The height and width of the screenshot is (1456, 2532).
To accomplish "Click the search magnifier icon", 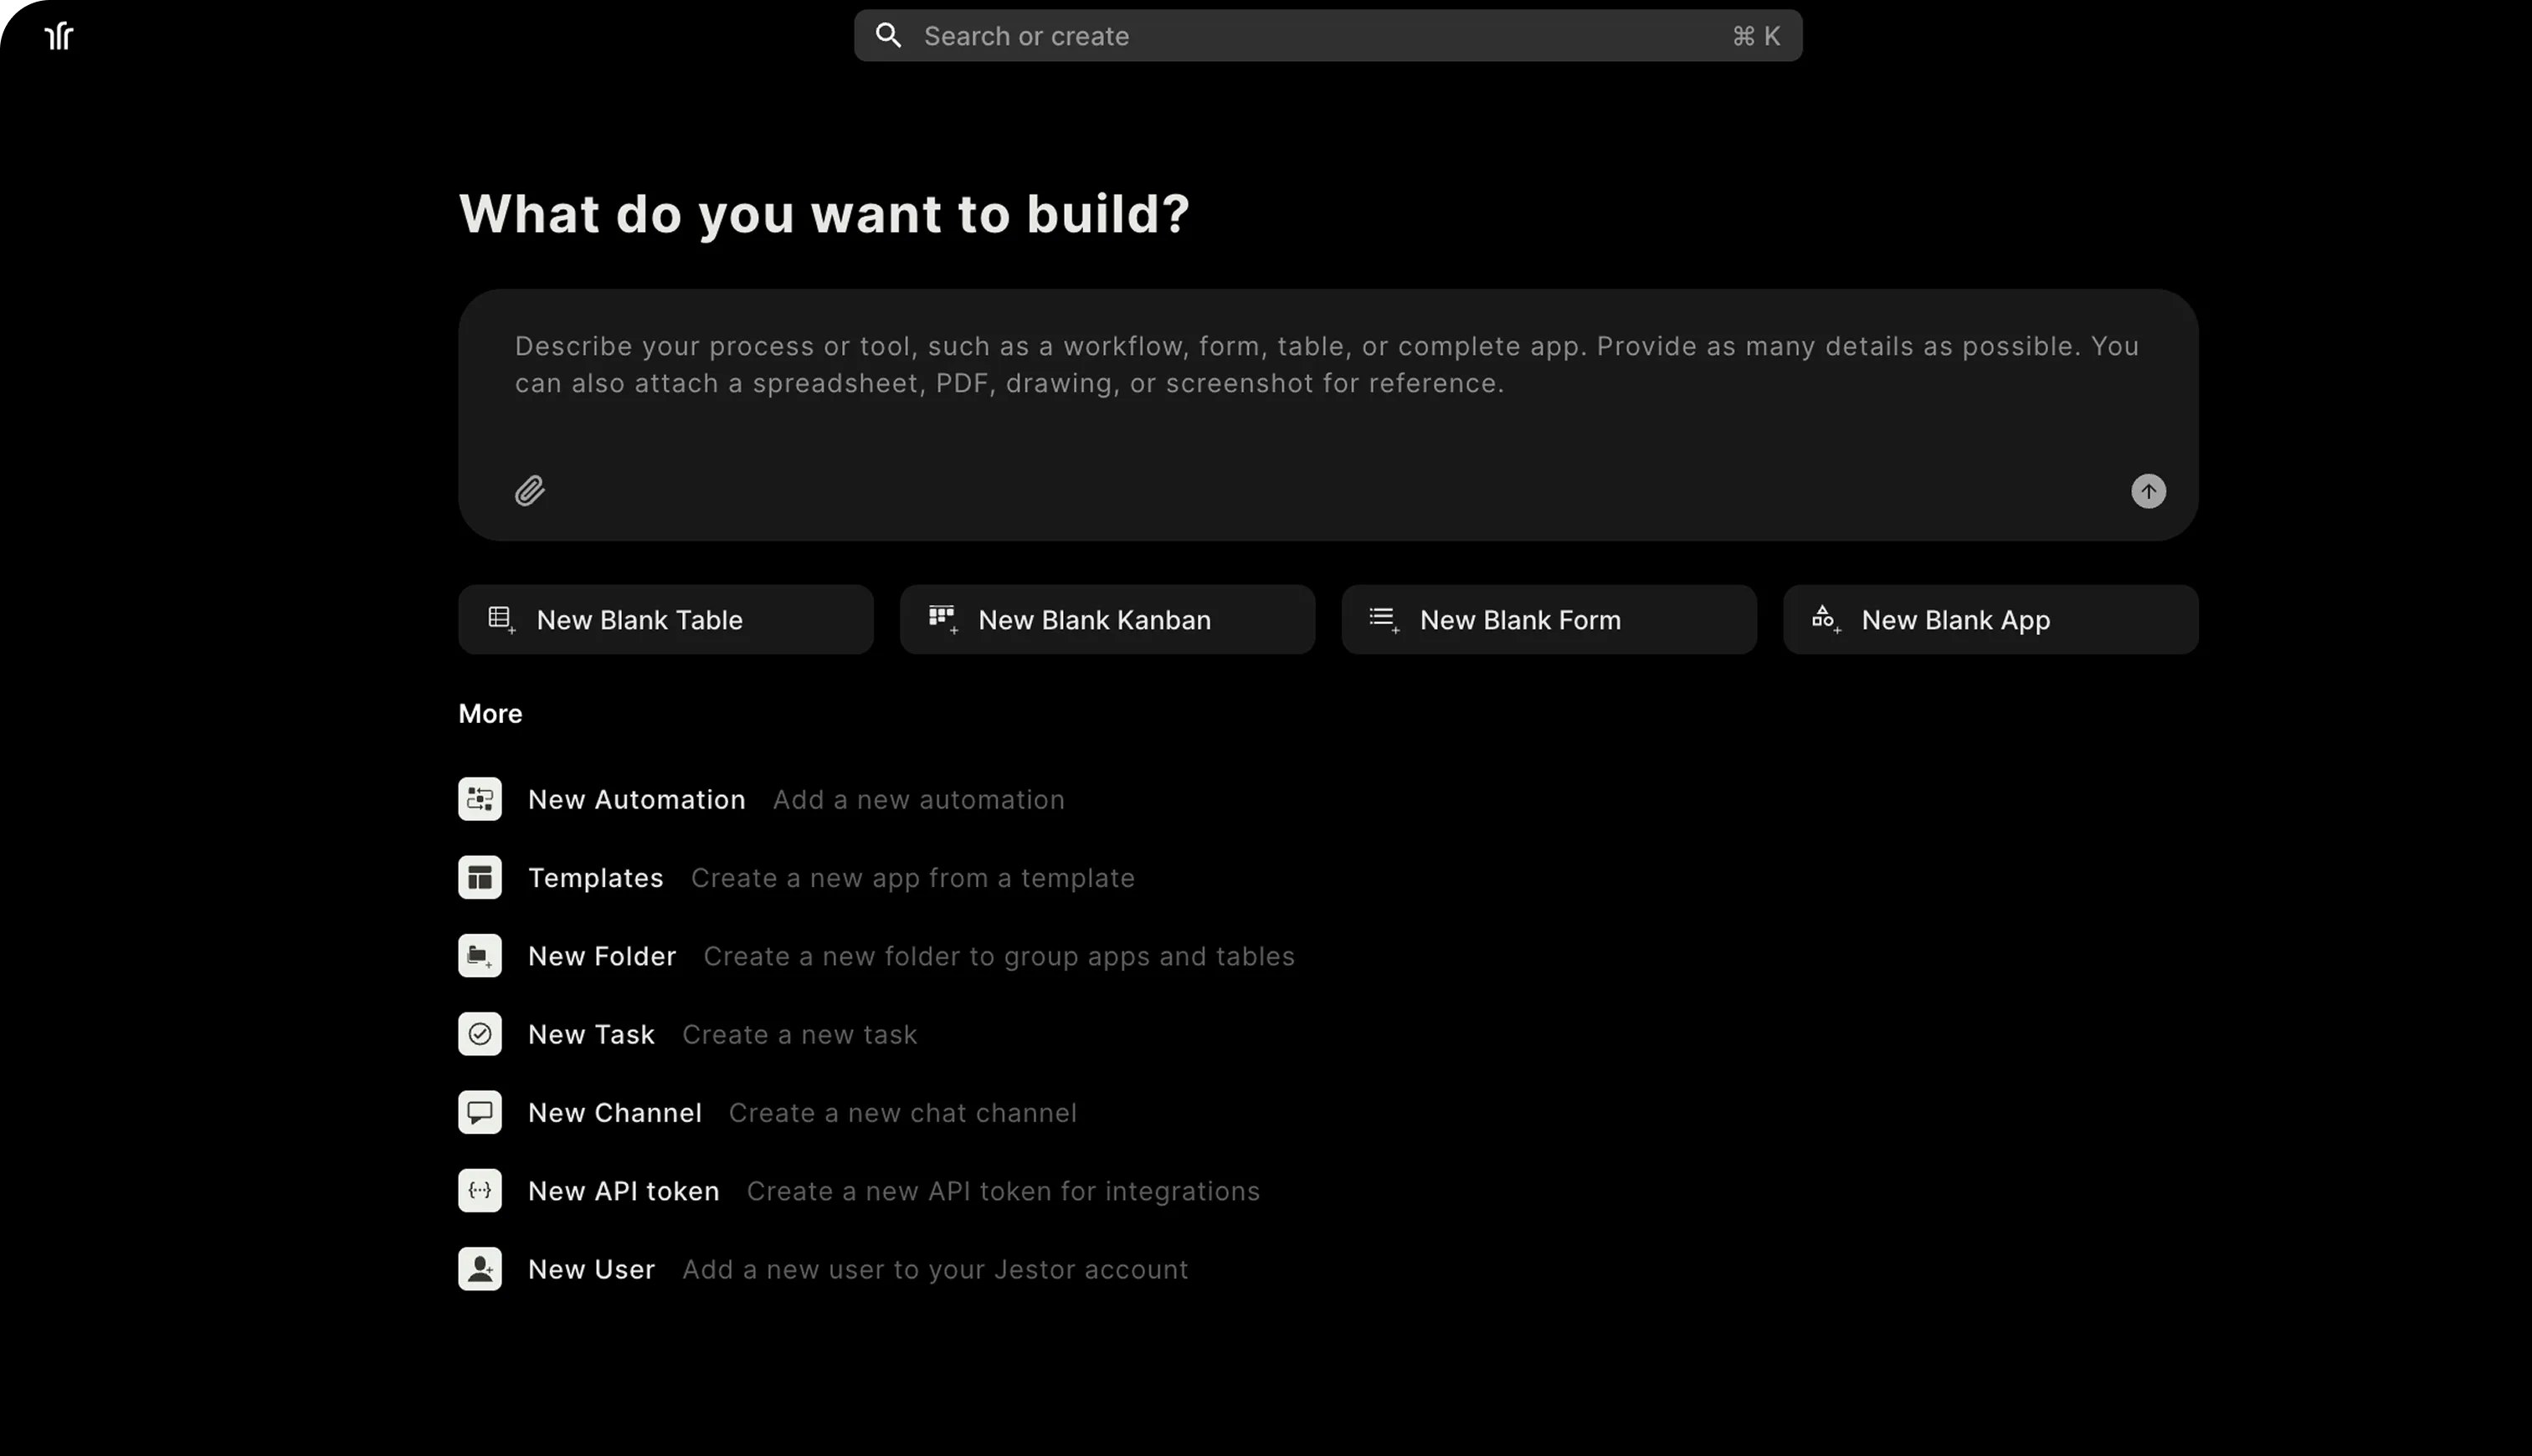I will point(889,35).
